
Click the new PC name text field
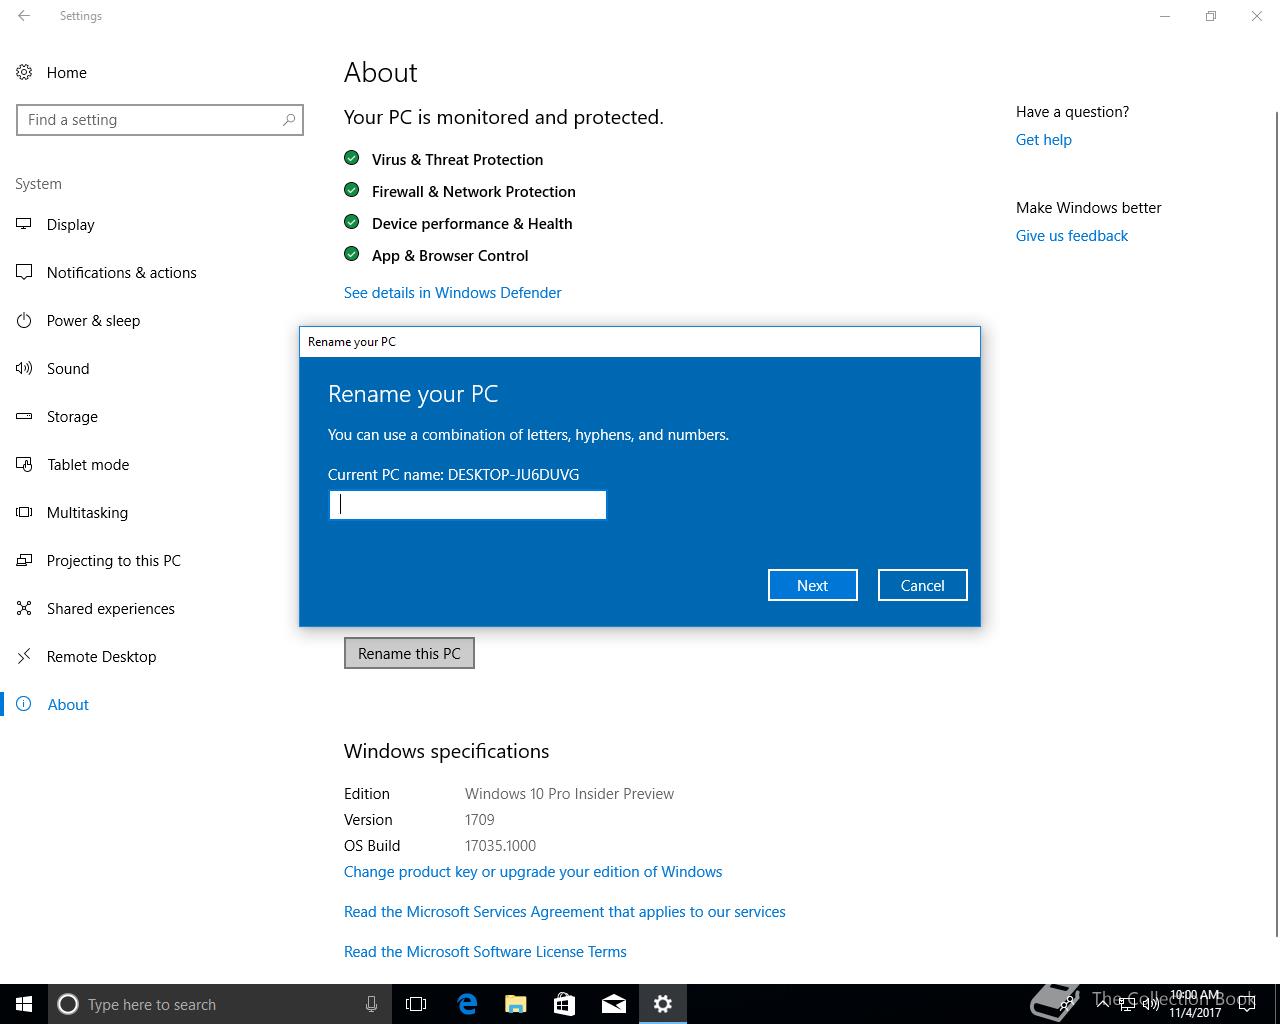point(467,505)
